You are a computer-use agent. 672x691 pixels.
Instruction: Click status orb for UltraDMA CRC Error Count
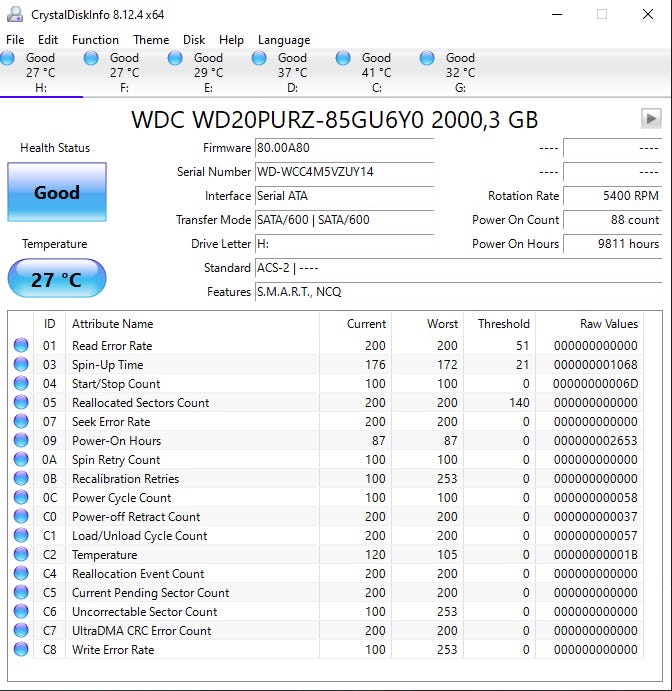tap(21, 630)
